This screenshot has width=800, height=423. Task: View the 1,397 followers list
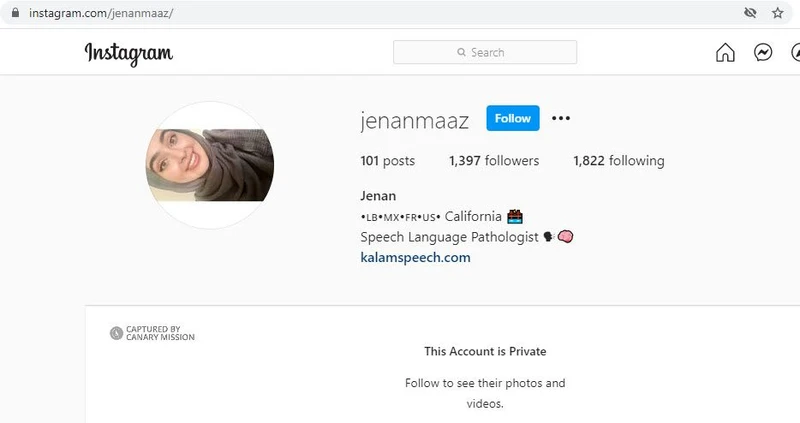[494, 161]
